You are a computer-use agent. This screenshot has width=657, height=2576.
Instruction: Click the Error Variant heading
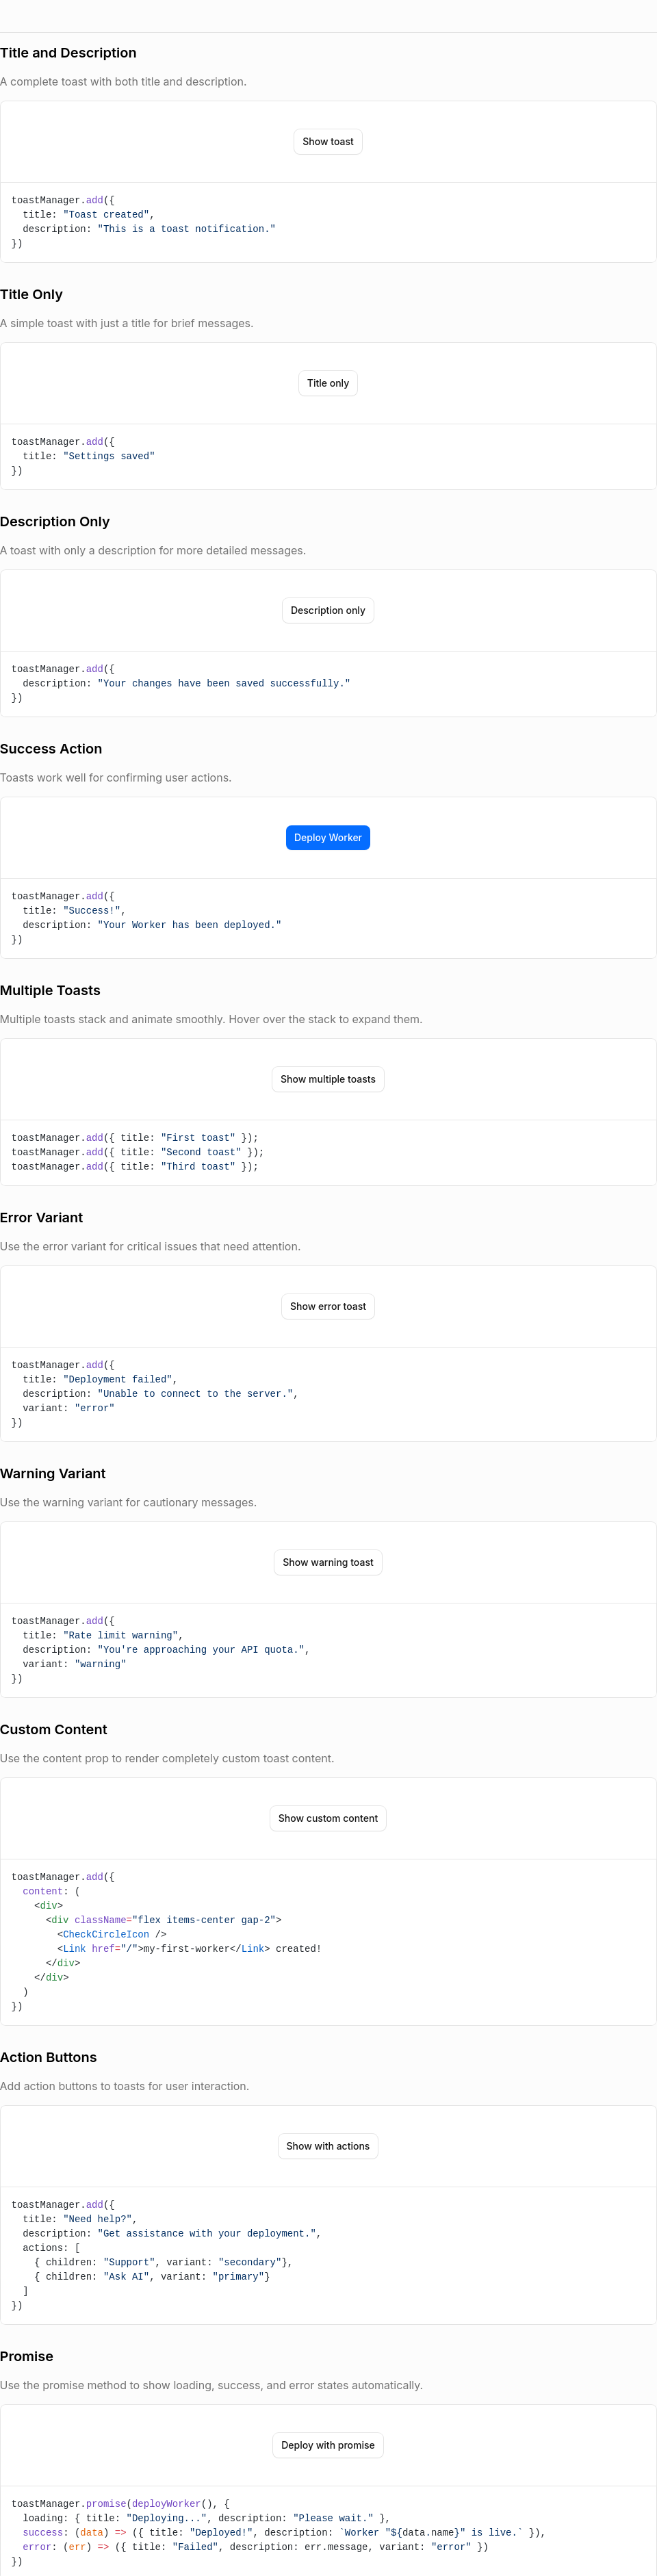[42, 1217]
